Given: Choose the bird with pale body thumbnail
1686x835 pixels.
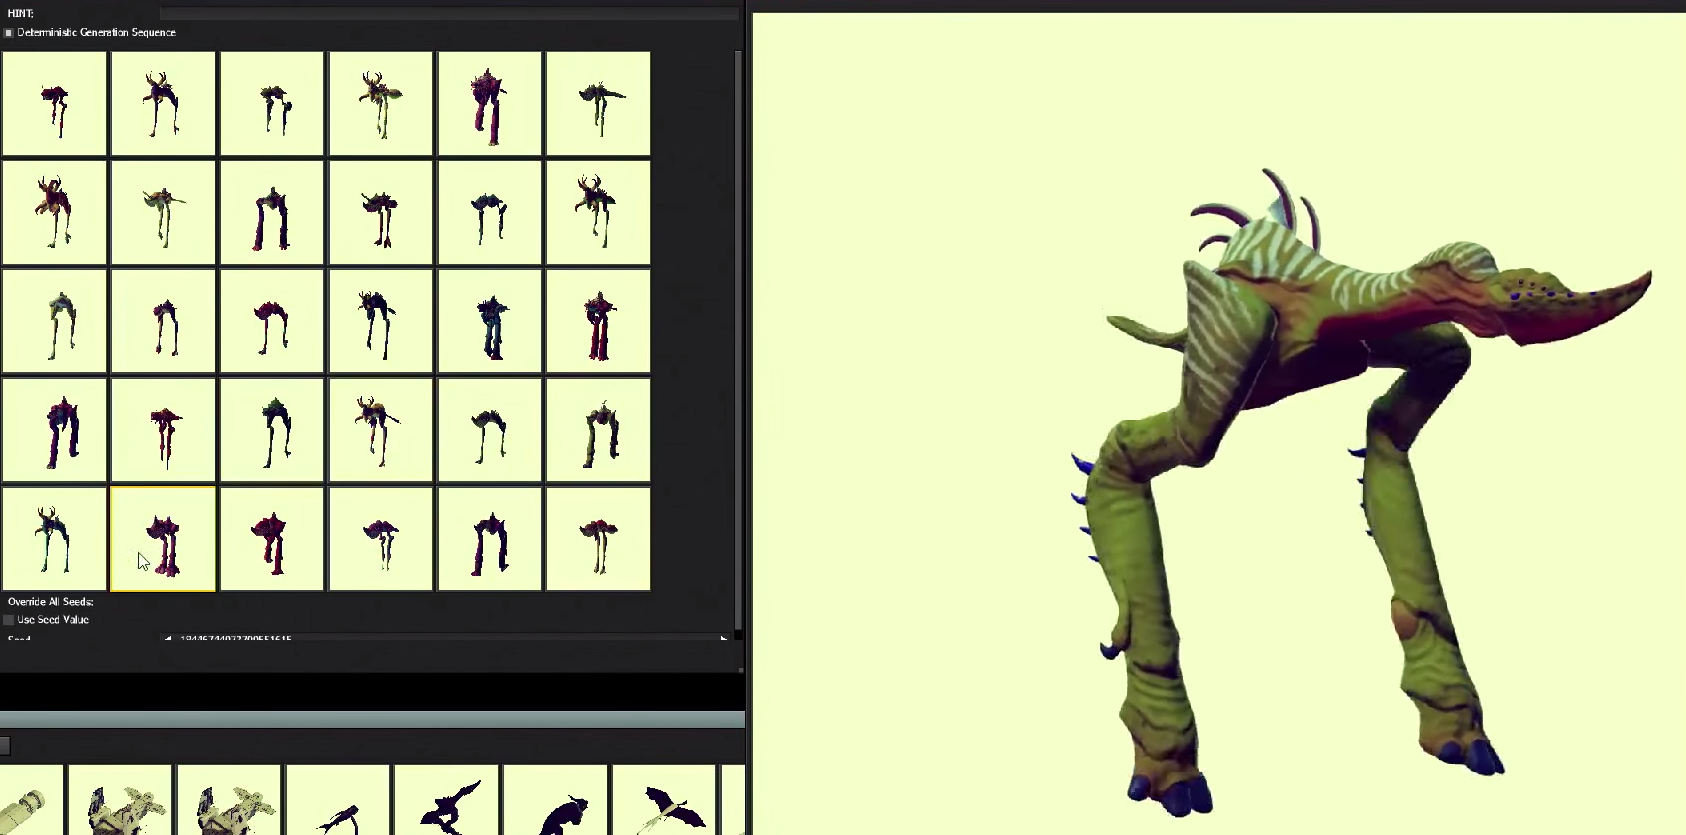Looking at the screenshot, I should tap(665, 800).
